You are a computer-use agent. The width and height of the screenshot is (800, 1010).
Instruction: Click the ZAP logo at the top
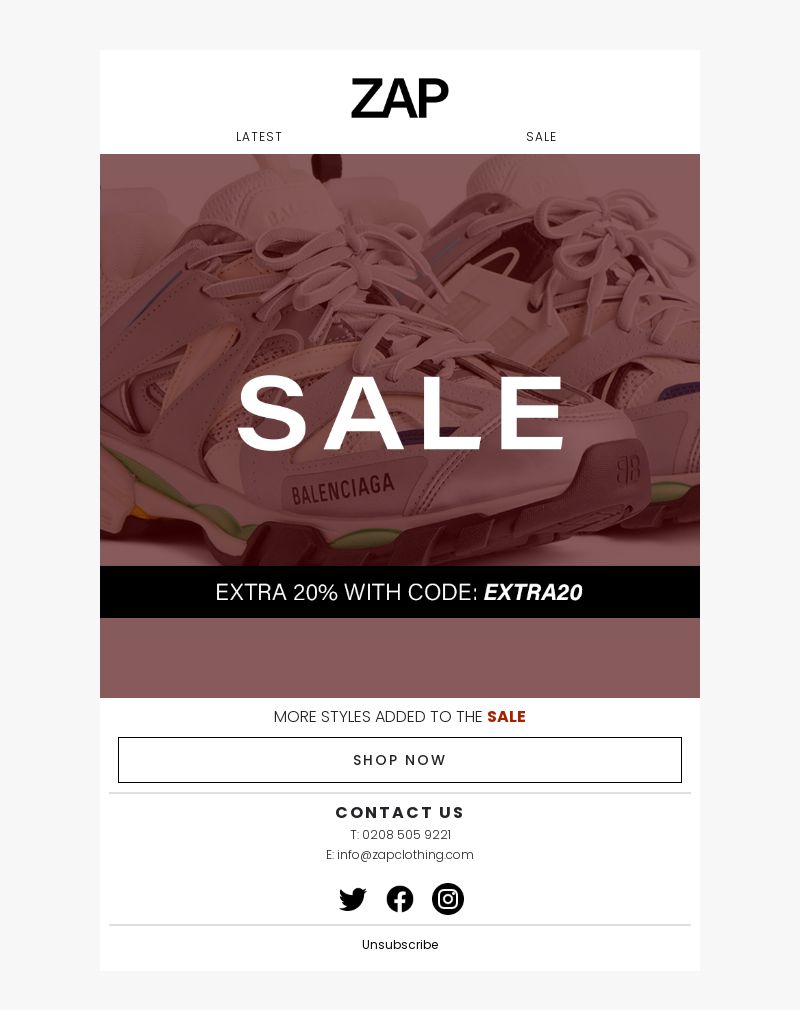coord(399,98)
